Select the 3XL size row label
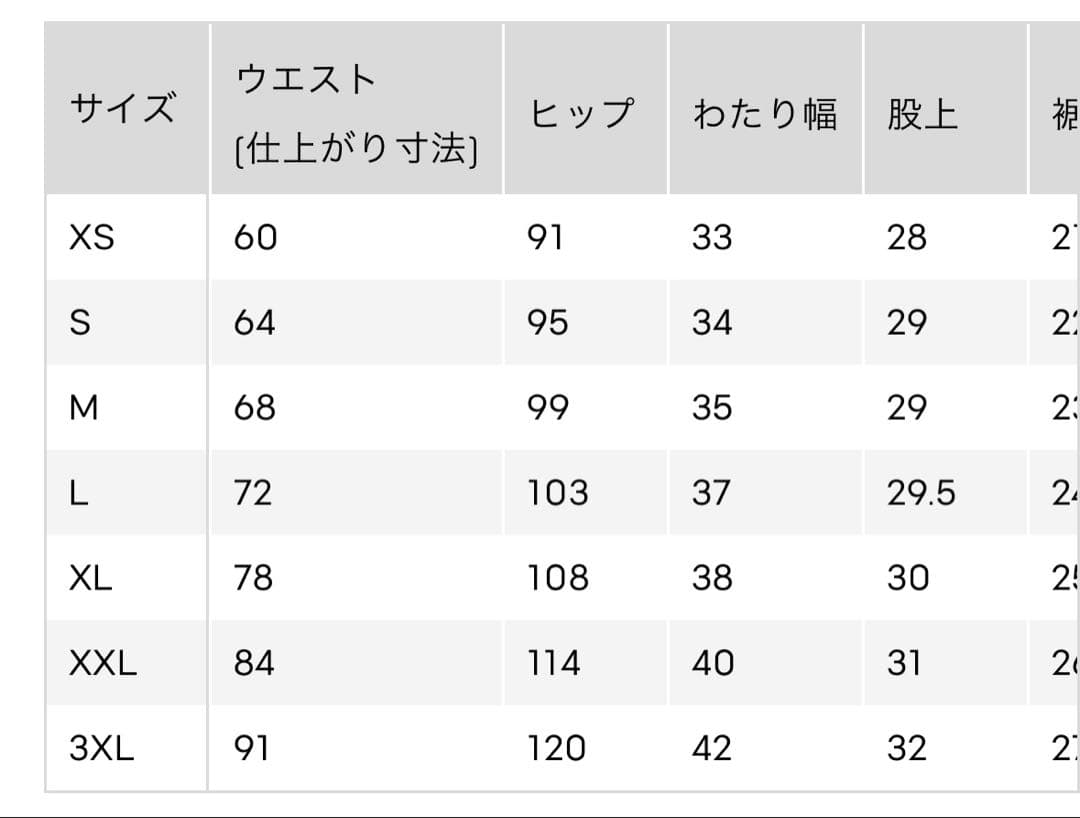The height and width of the screenshot is (818, 1080). 101,748
